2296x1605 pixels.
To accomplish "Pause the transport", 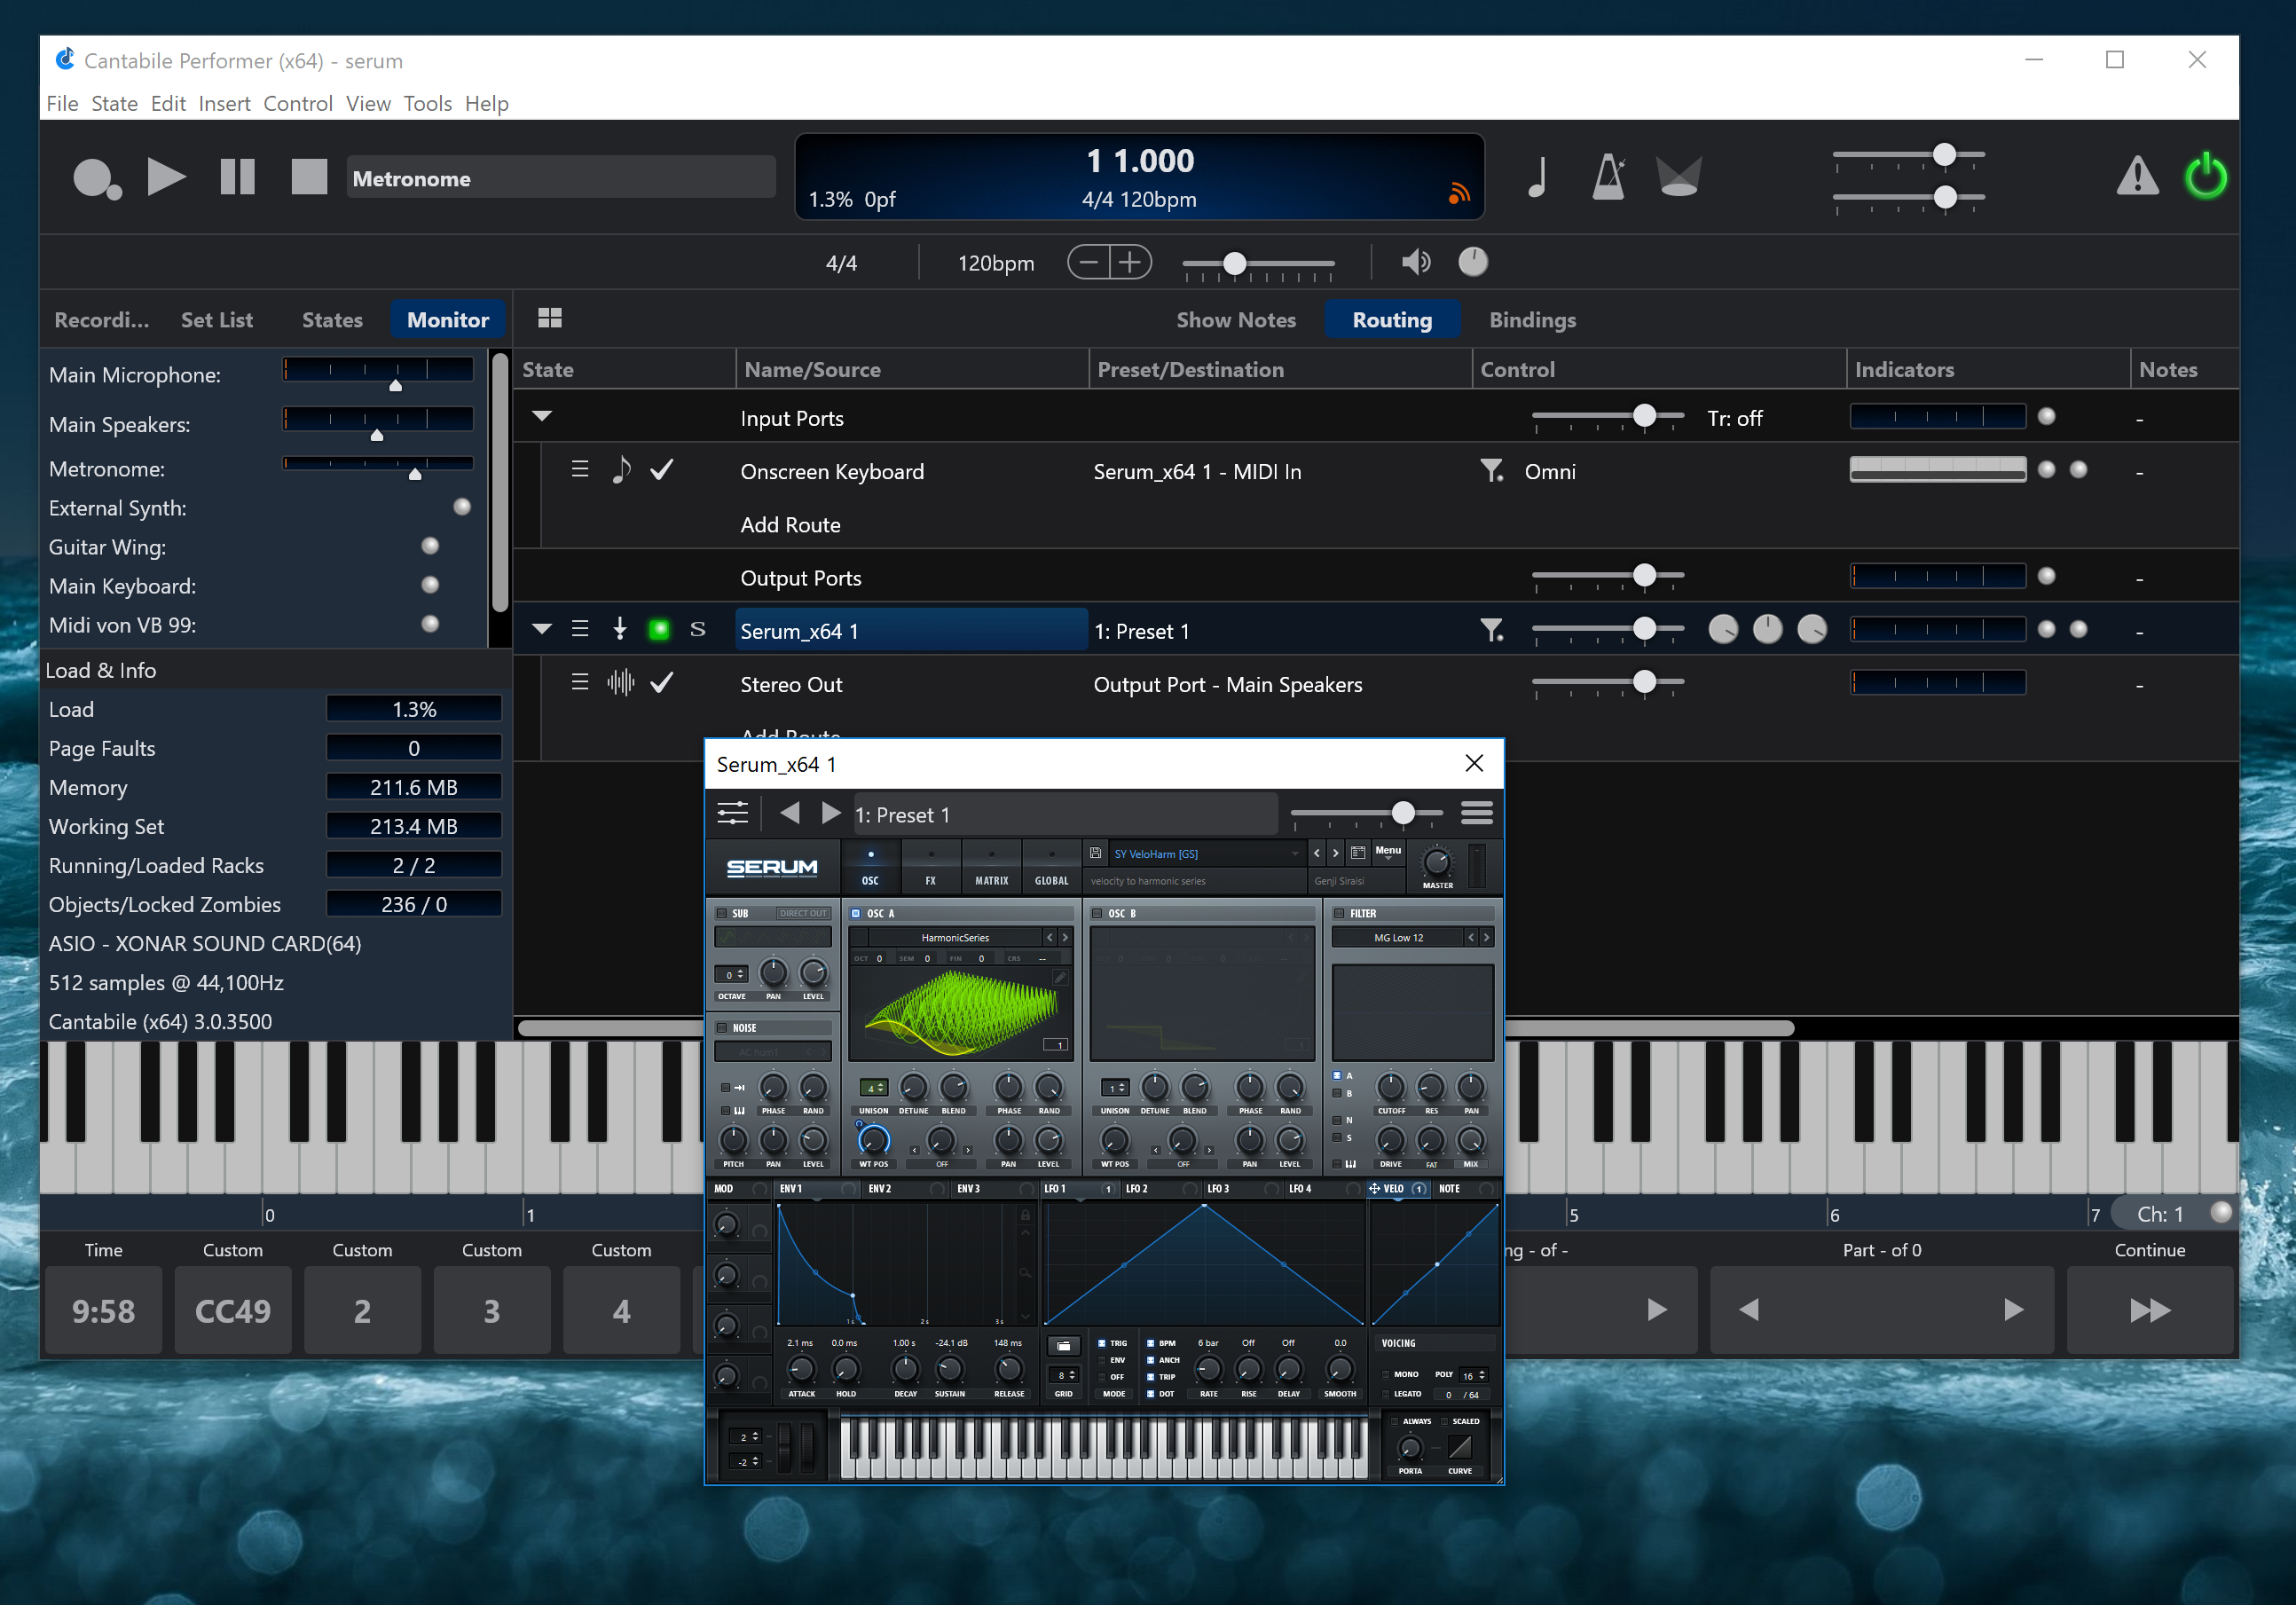I will [x=237, y=177].
